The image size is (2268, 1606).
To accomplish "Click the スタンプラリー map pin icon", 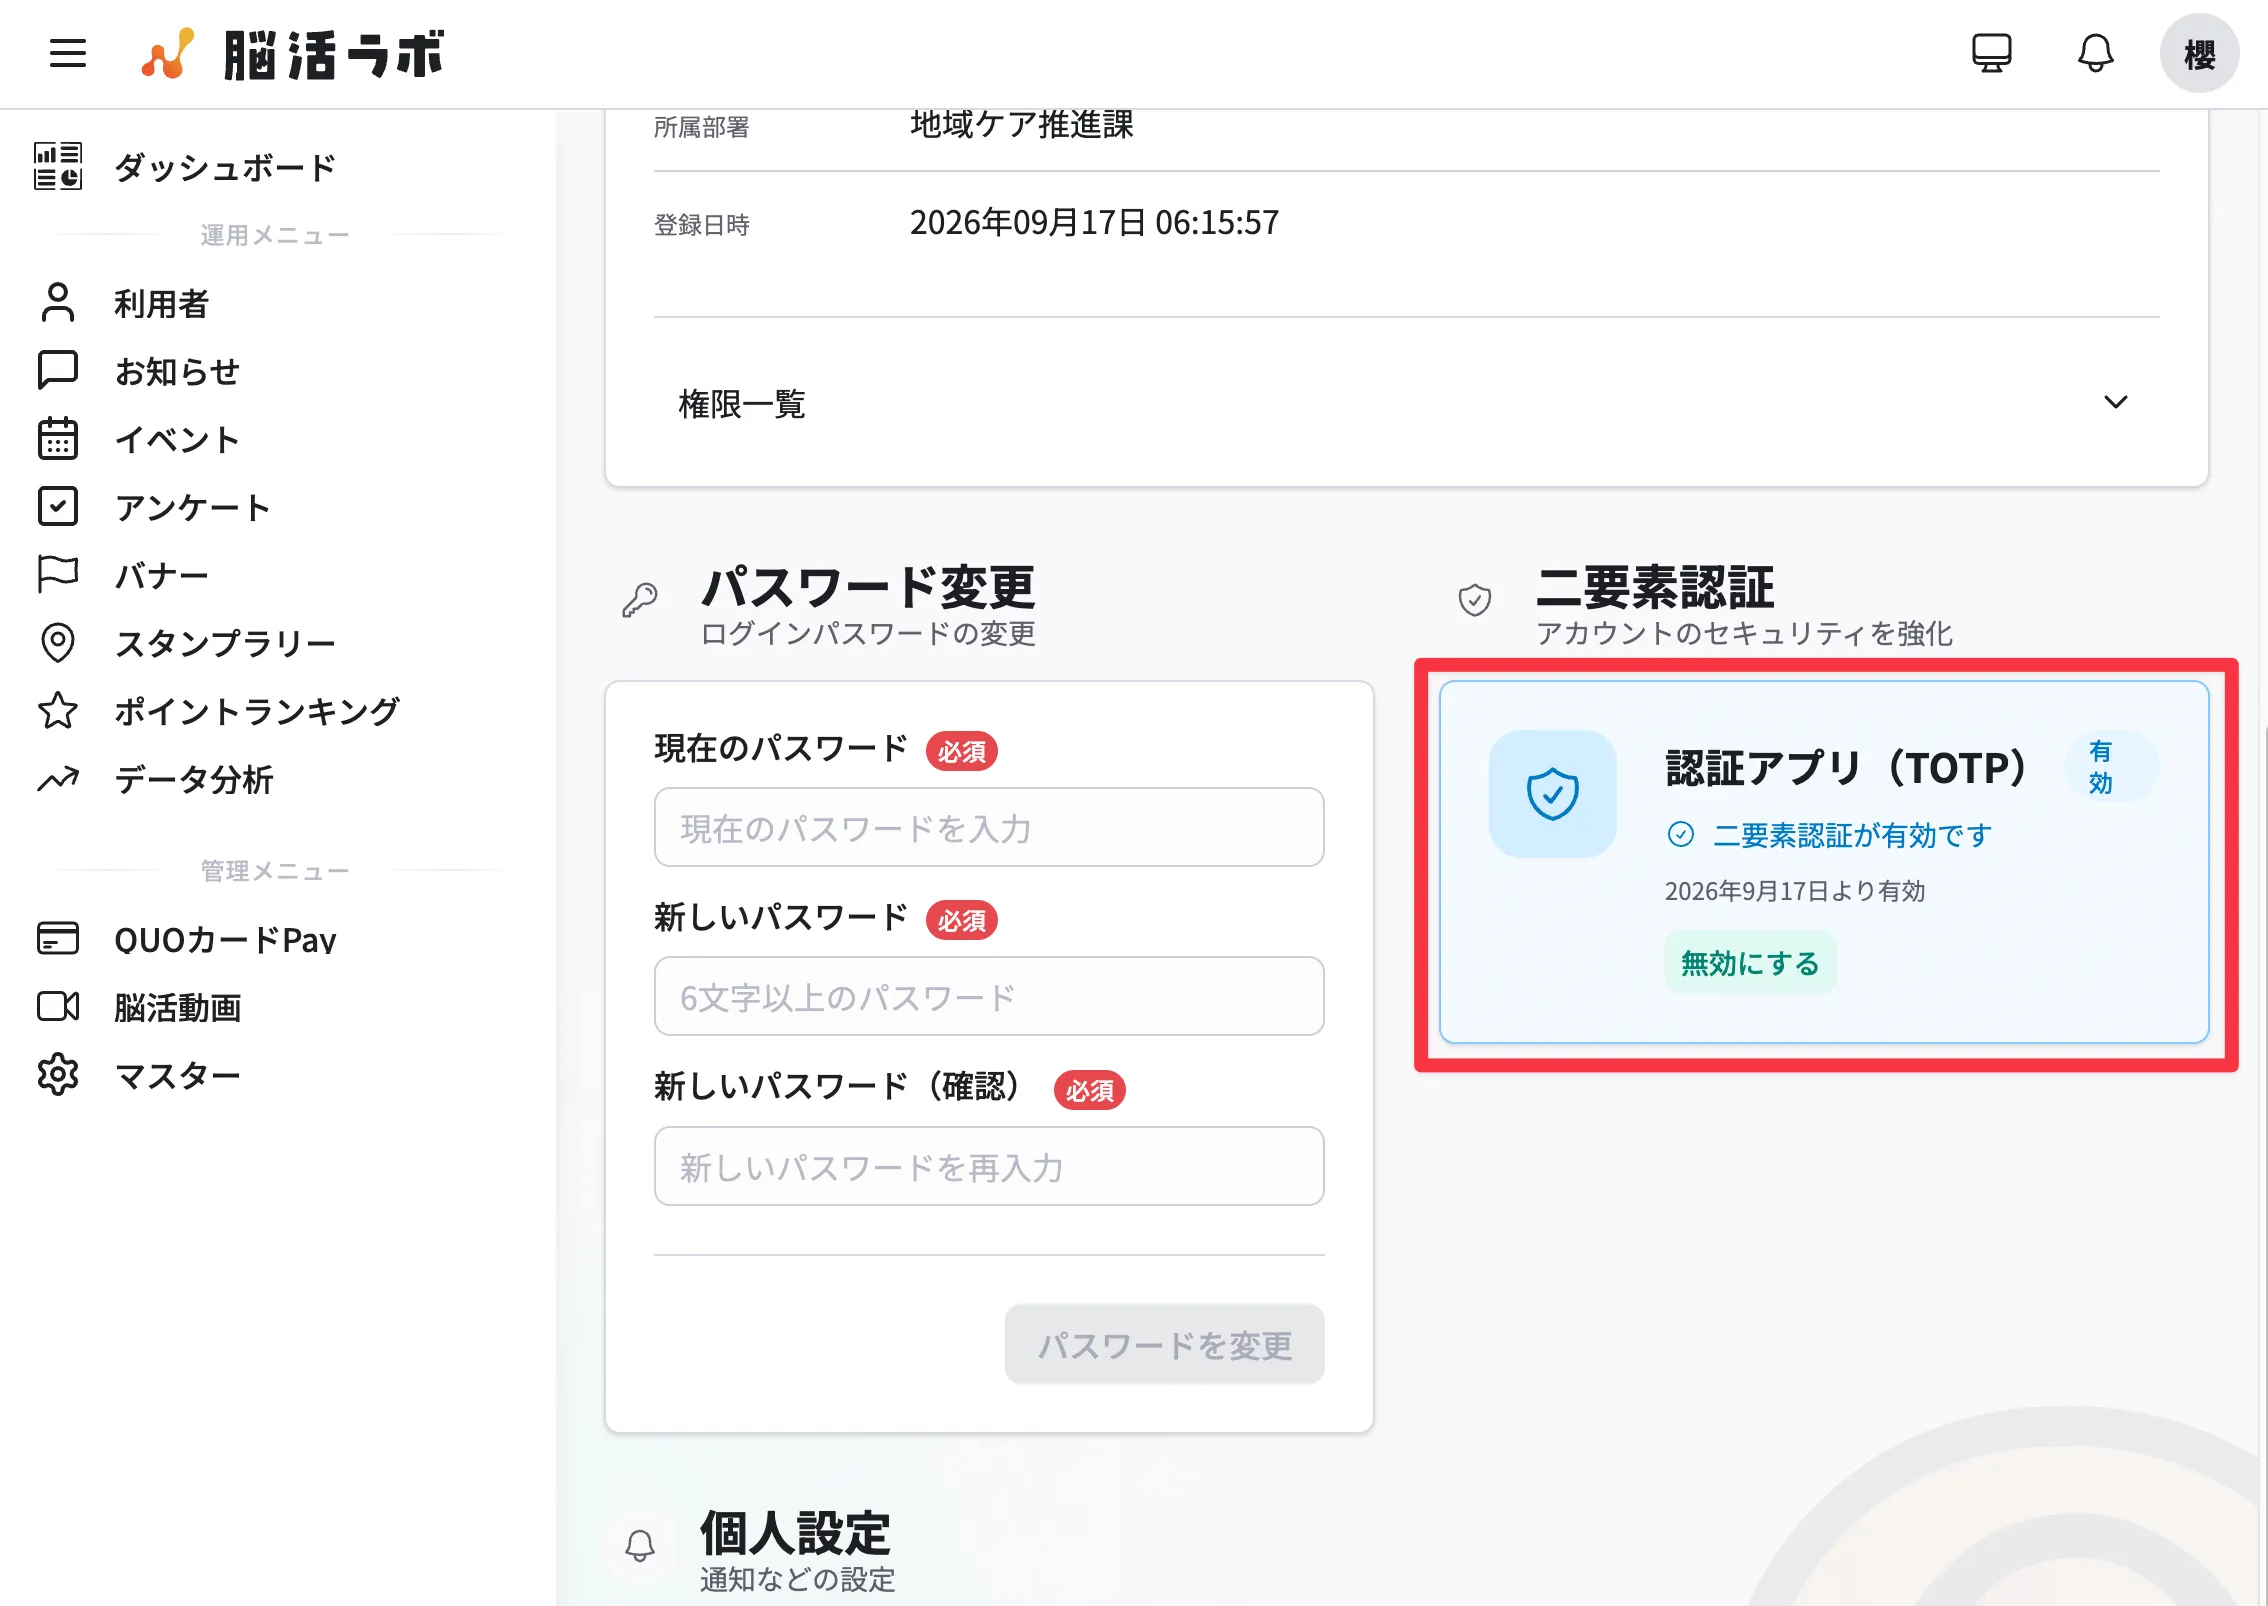I will [x=58, y=642].
